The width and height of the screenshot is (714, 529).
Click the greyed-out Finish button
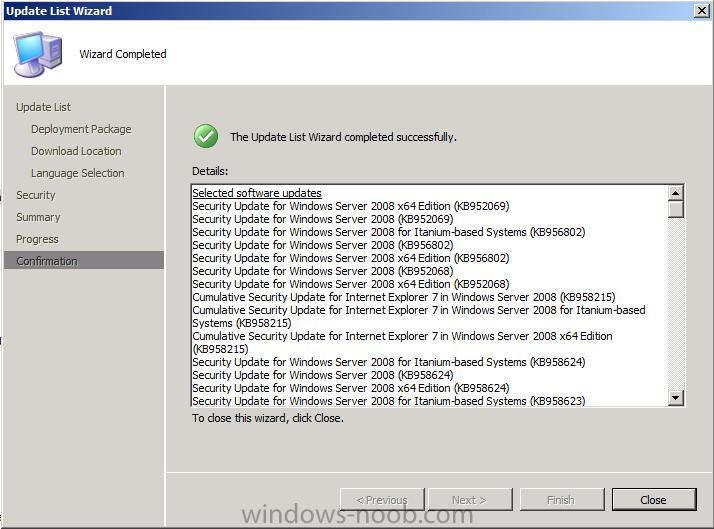[x=562, y=499]
